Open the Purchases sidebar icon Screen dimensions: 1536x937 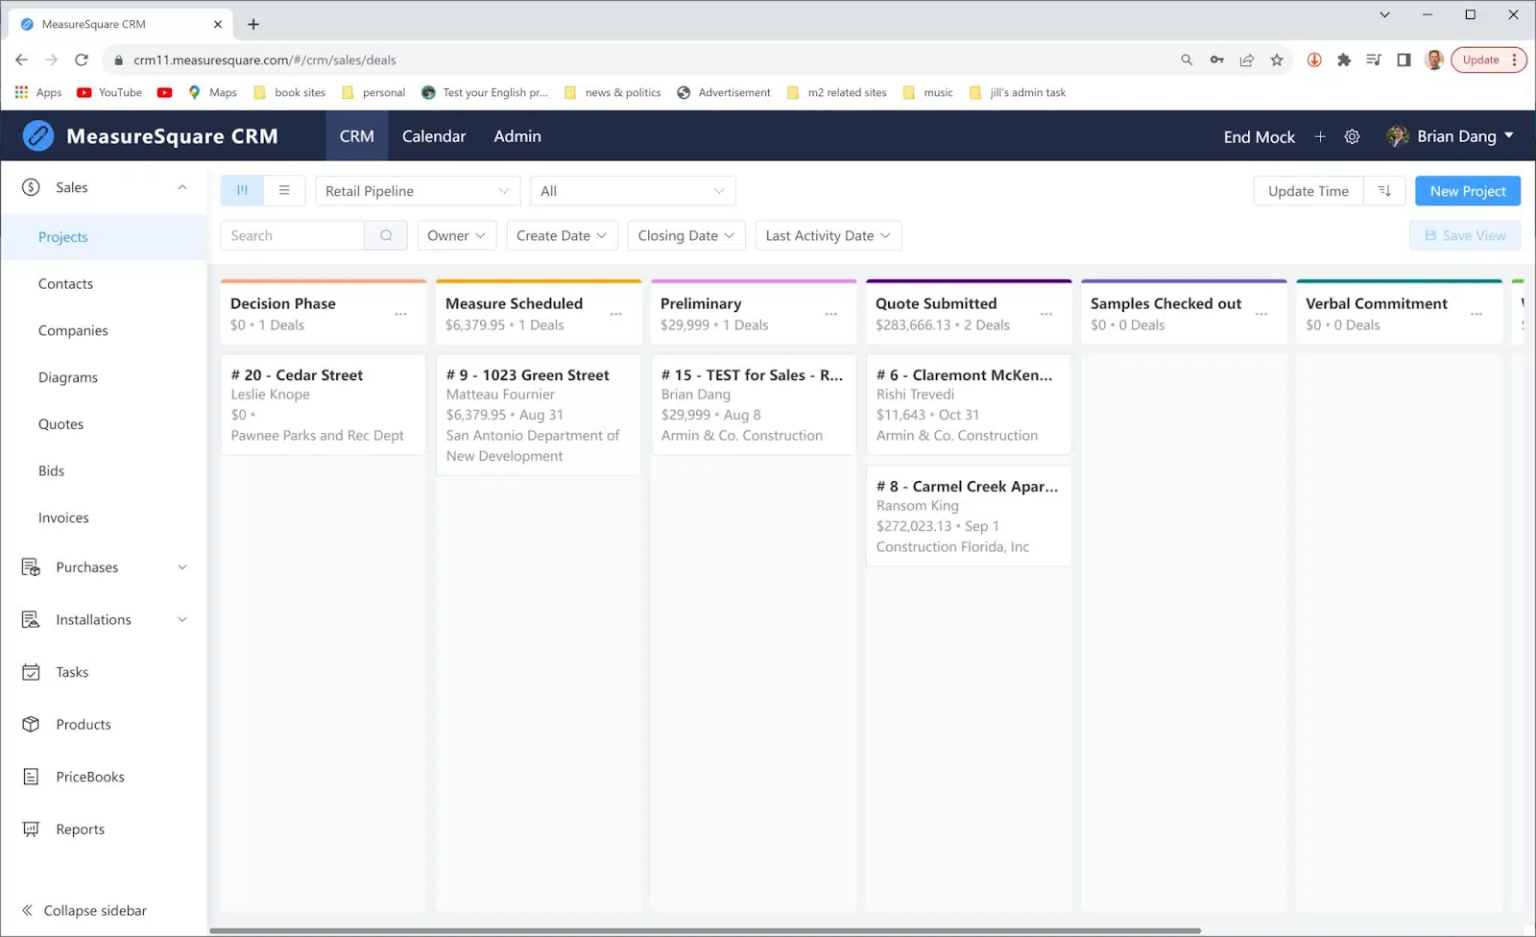click(30, 567)
